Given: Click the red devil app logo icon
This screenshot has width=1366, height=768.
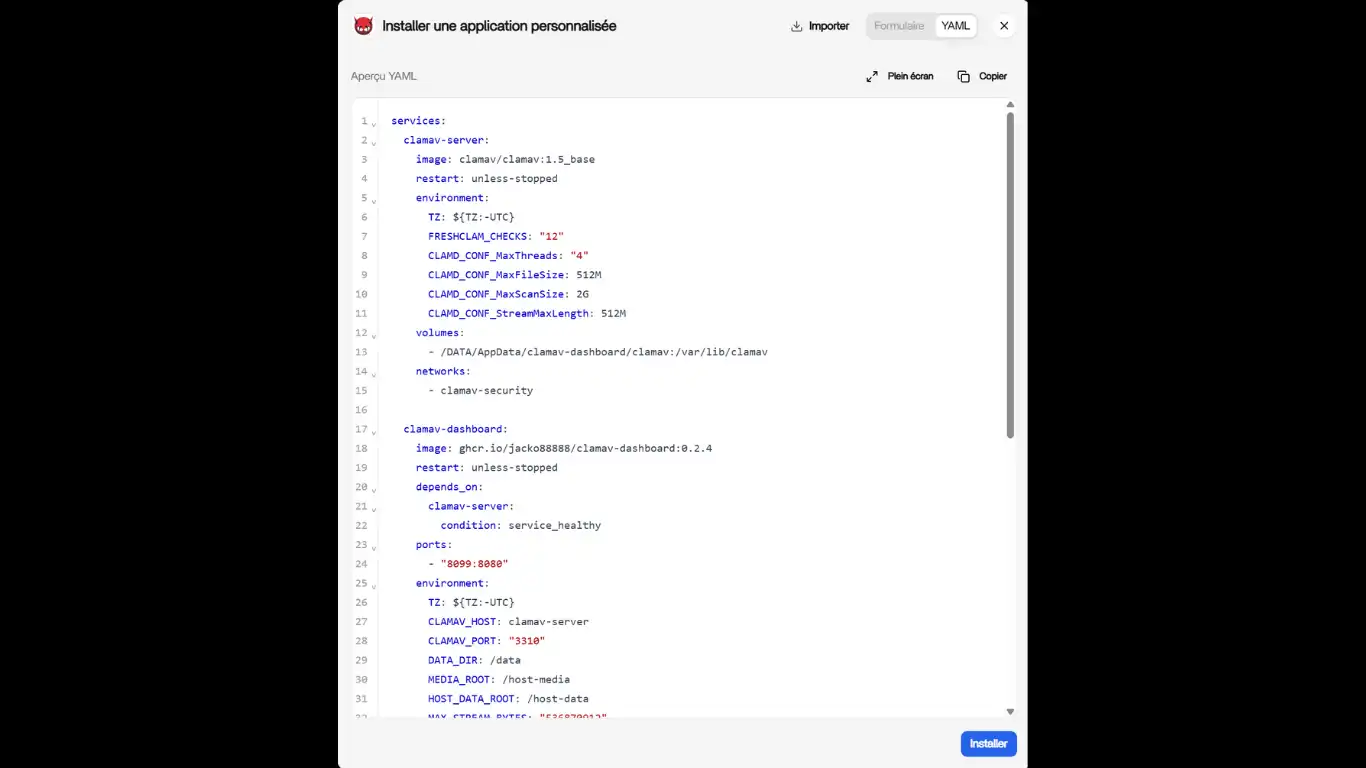Looking at the screenshot, I should tap(363, 26).
